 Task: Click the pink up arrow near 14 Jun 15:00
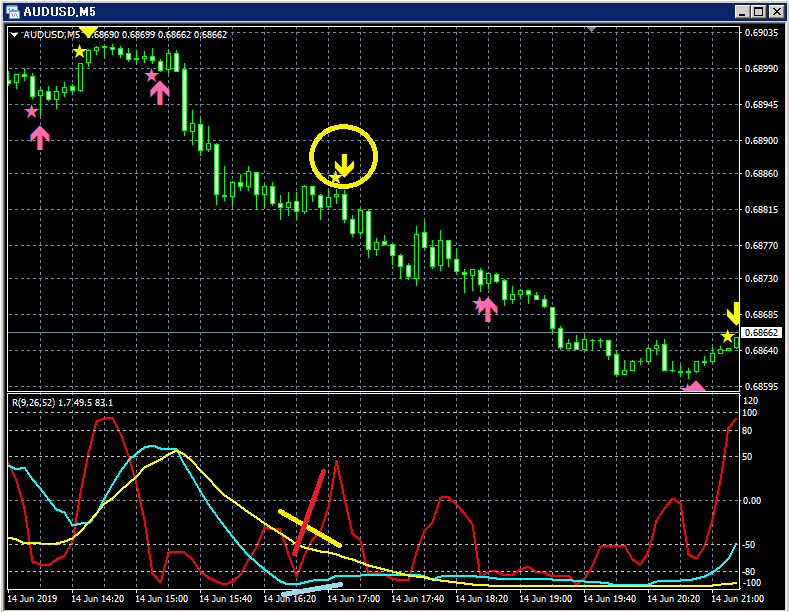[160, 93]
